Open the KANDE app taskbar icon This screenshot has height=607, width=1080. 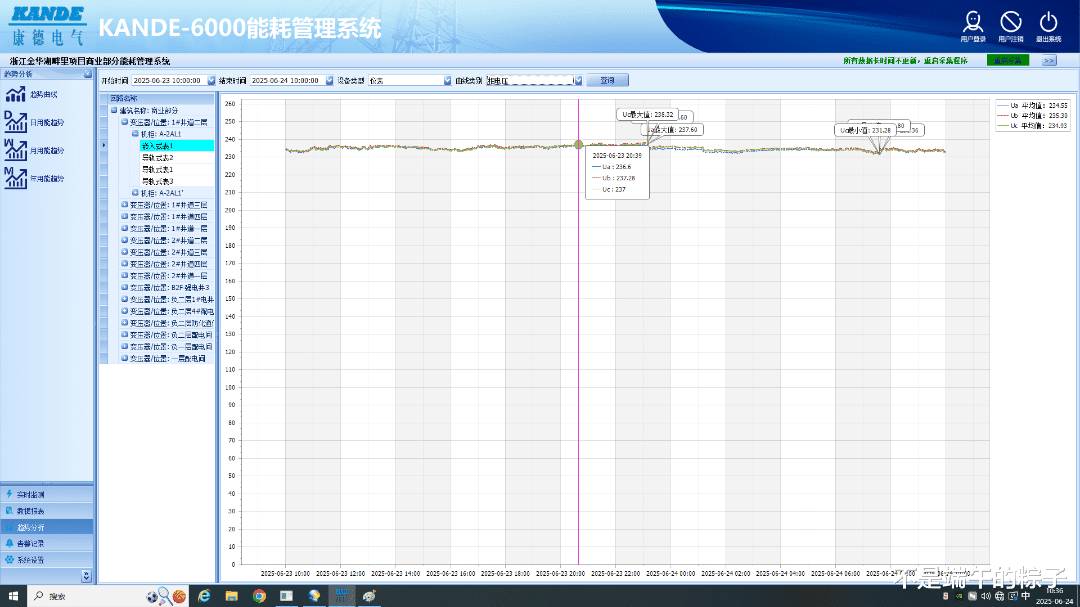pos(342,596)
